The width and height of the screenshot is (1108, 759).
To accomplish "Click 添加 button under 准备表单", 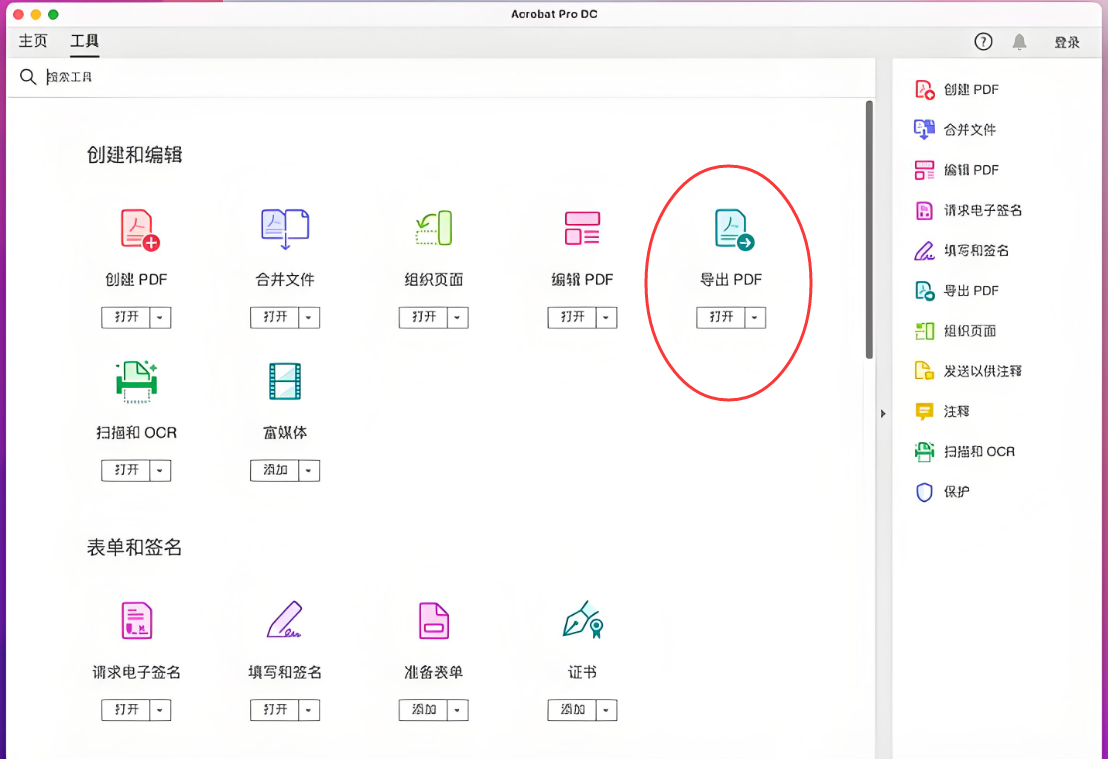I will tap(423, 710).
